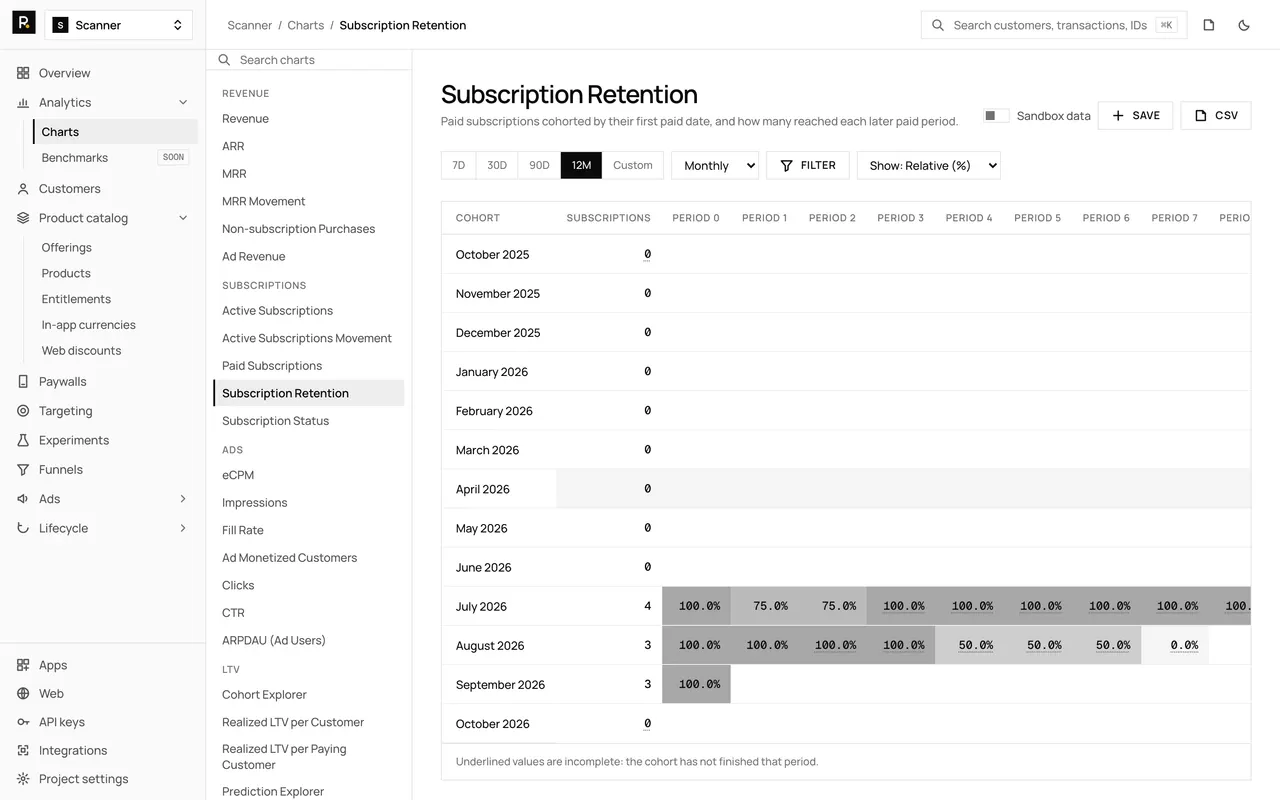Click the Customers person icon

point(23,188)
